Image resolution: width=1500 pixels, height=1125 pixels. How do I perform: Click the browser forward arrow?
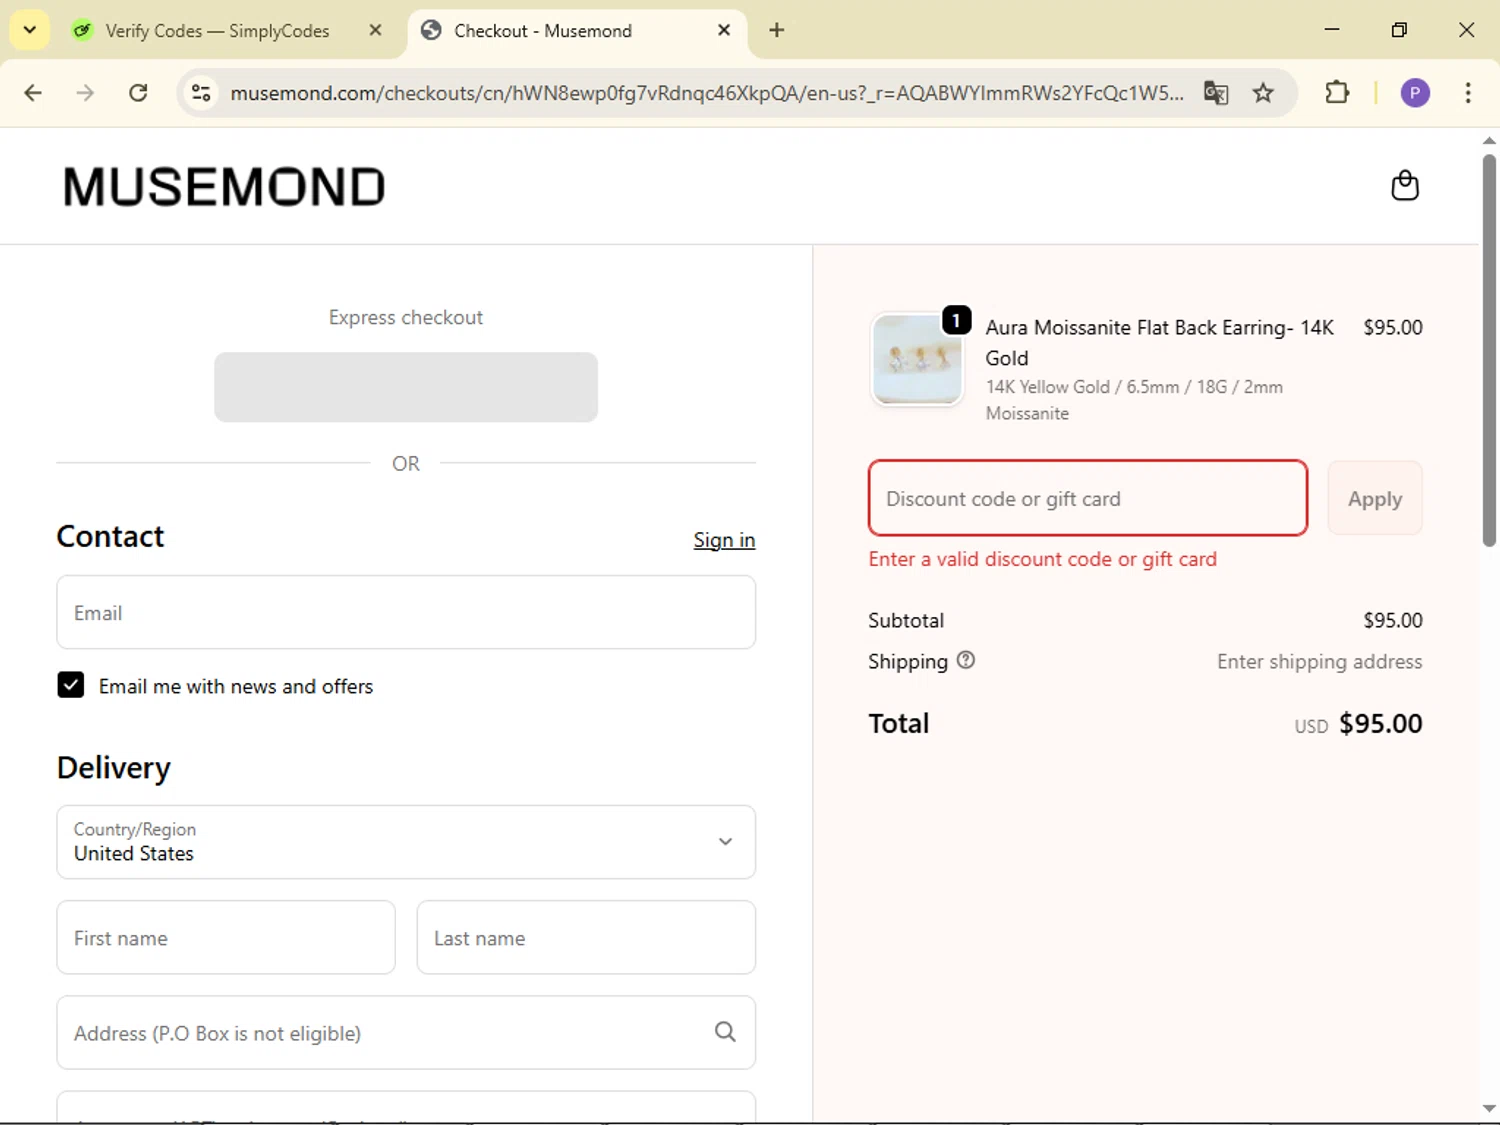(x=85, y=93)
